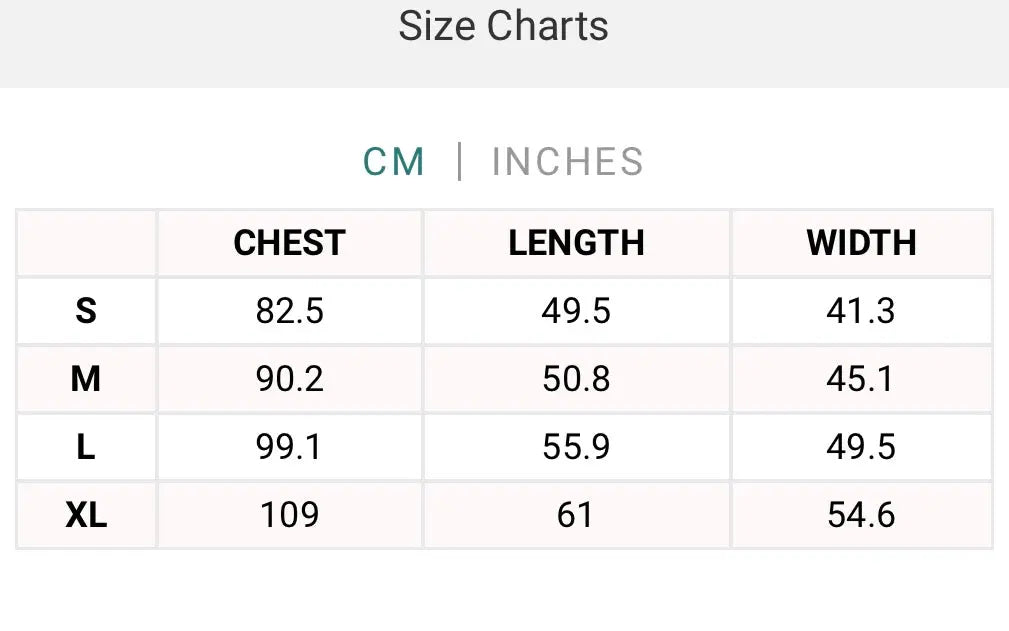
Task: Click the 109 chest value for XL
Action: pyautogui.click(x=289, y=515)
